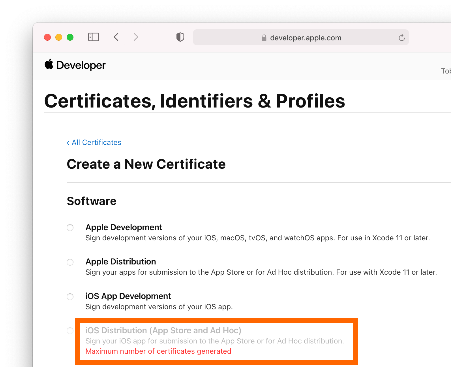Open the Apple Developer logo home
The image size is (452, 368).
pos(75,65)
